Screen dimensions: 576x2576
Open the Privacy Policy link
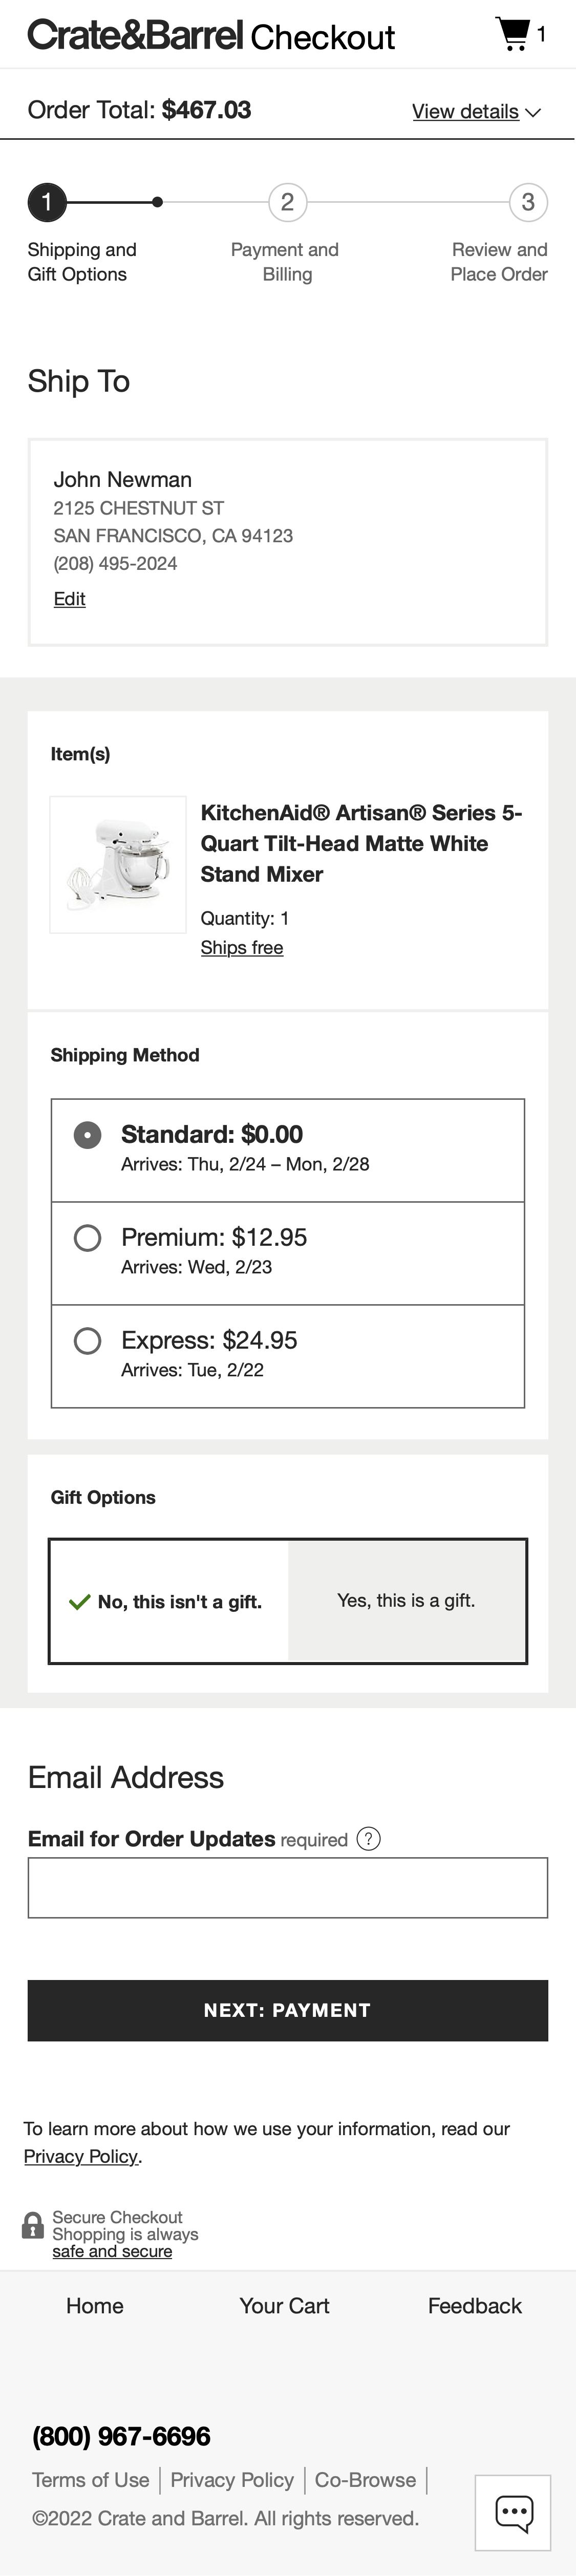click(x=81, y=2157)
